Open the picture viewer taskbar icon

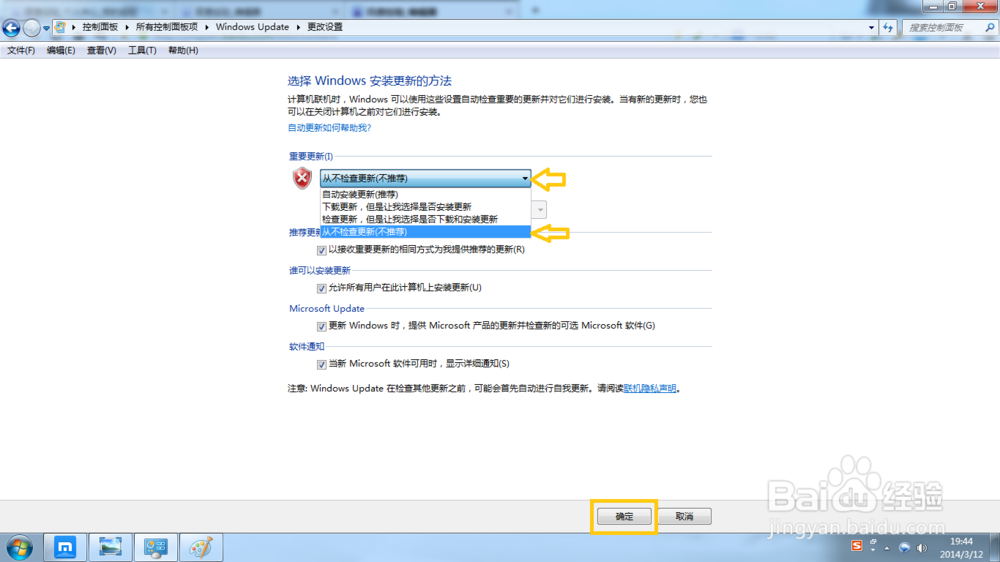pos(110,547)
